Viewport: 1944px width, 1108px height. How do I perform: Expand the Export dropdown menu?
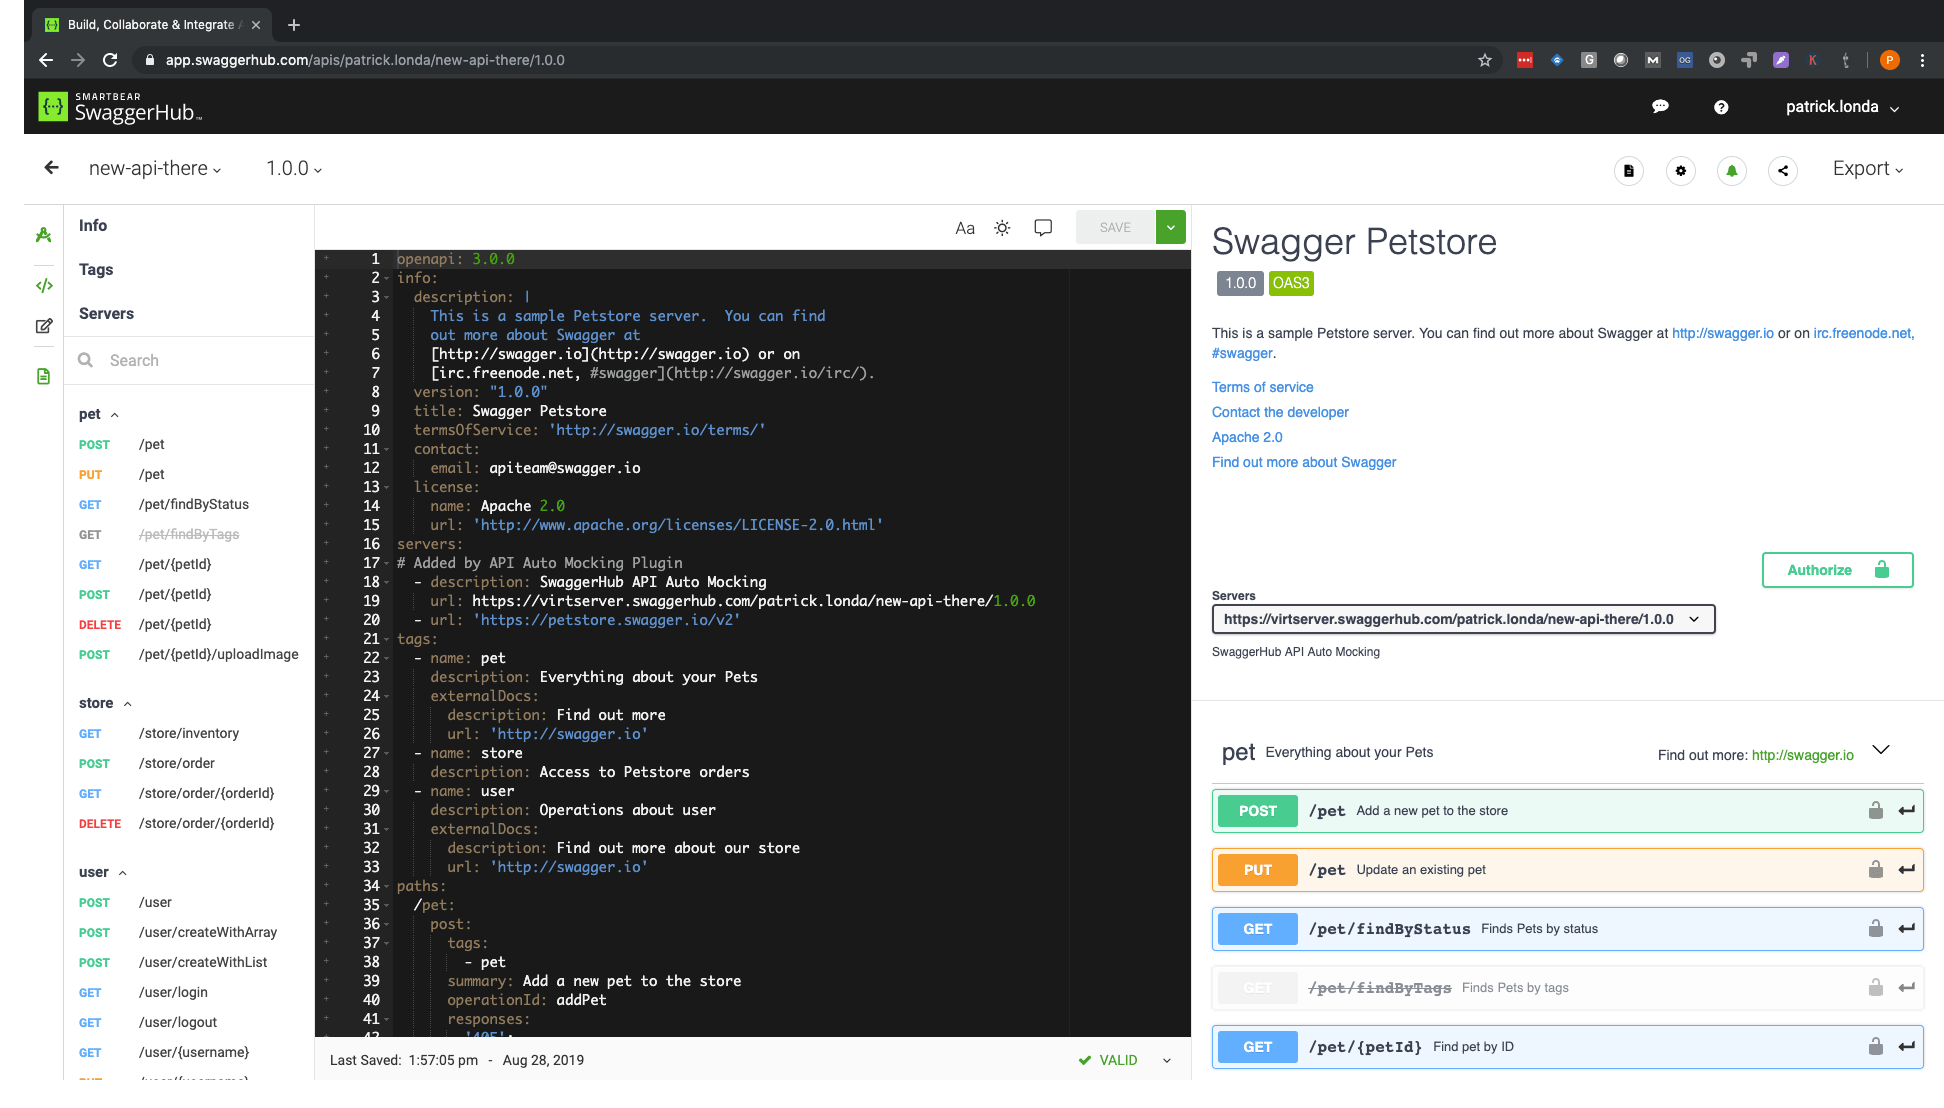[1866, 168]
